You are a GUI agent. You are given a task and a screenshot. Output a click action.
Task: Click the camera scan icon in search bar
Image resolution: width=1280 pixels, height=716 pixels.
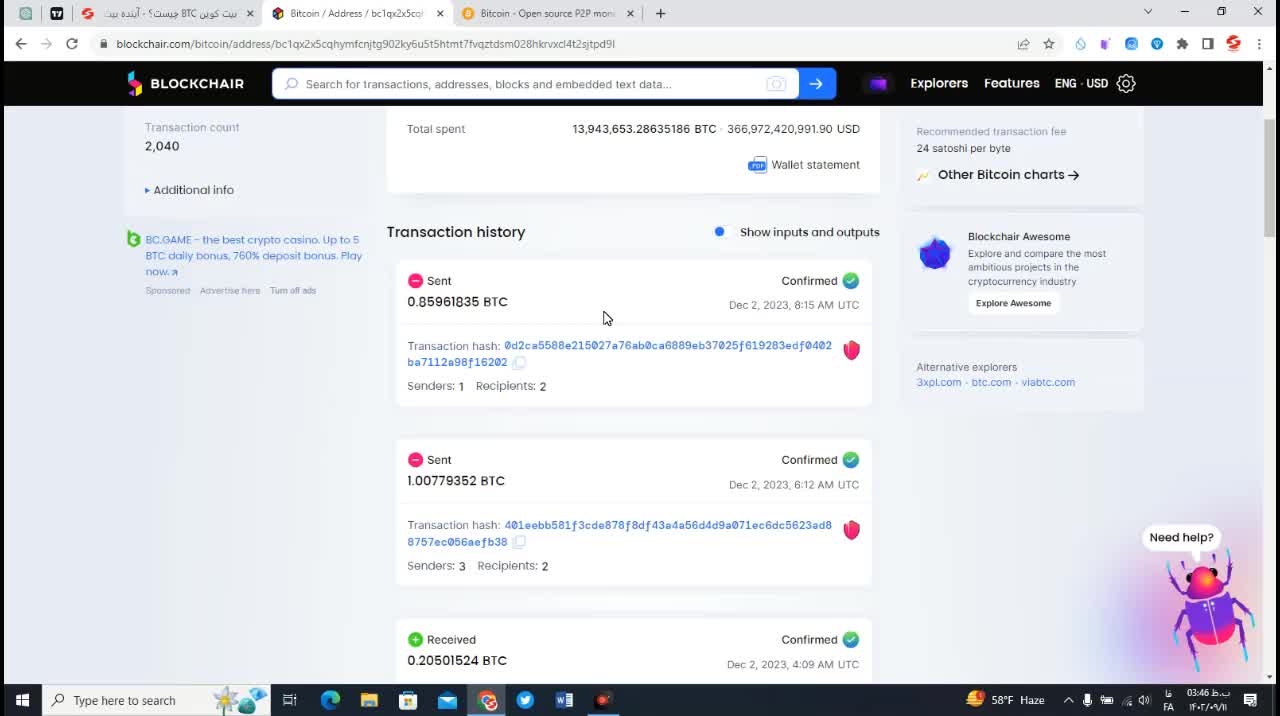[776, 84]
